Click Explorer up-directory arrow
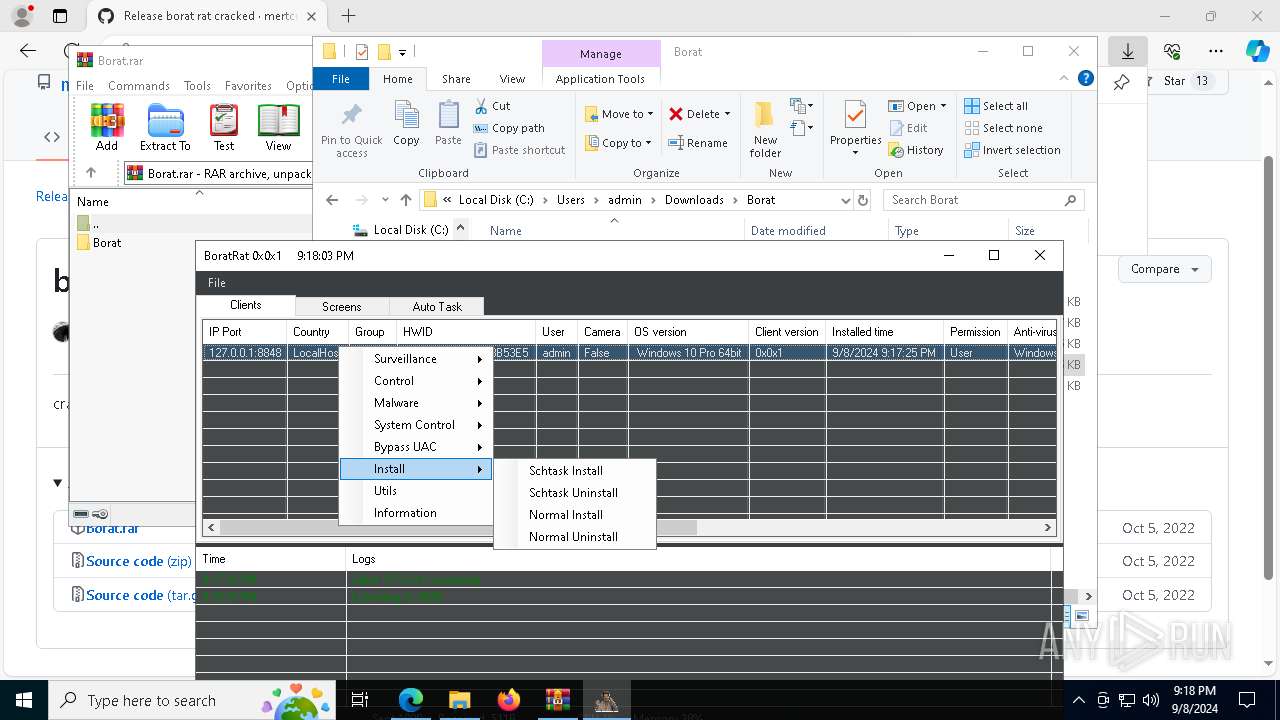 [x=405, y=200]
